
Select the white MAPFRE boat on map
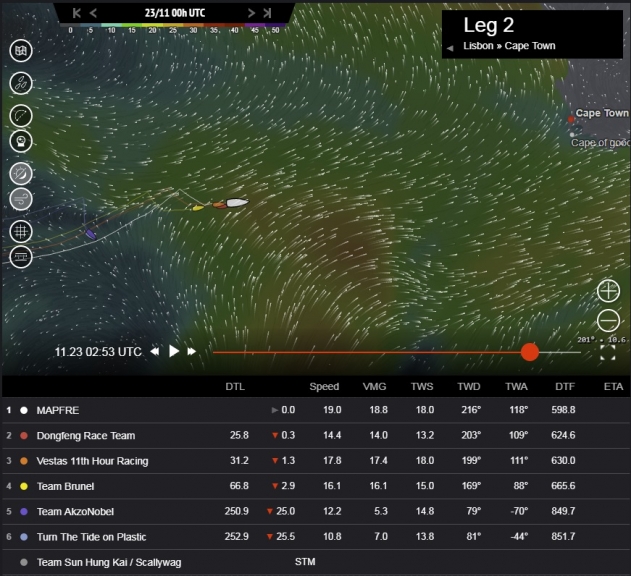pos(237,202)
